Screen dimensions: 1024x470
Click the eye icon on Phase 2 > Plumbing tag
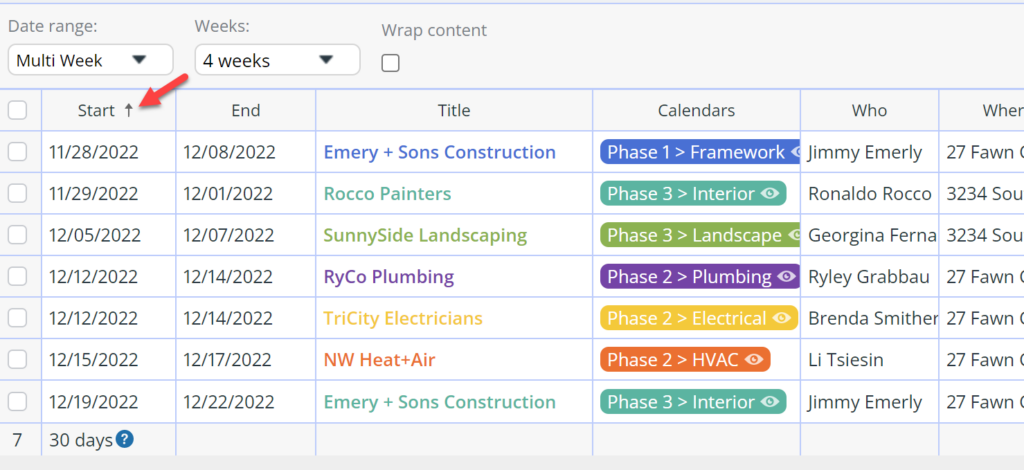pyautogui.click(x=786, y=277)
